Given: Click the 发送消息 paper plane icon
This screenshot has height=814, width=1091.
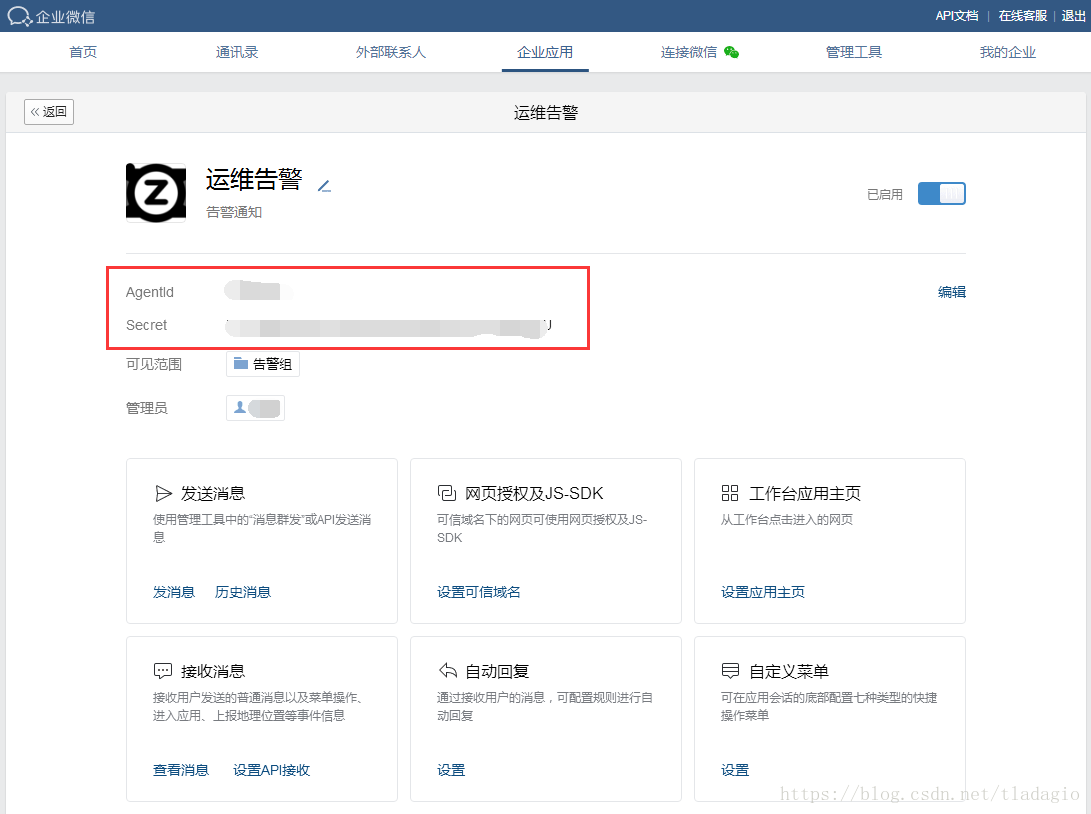Looking at the screenshot, I should tap(163, 493).
